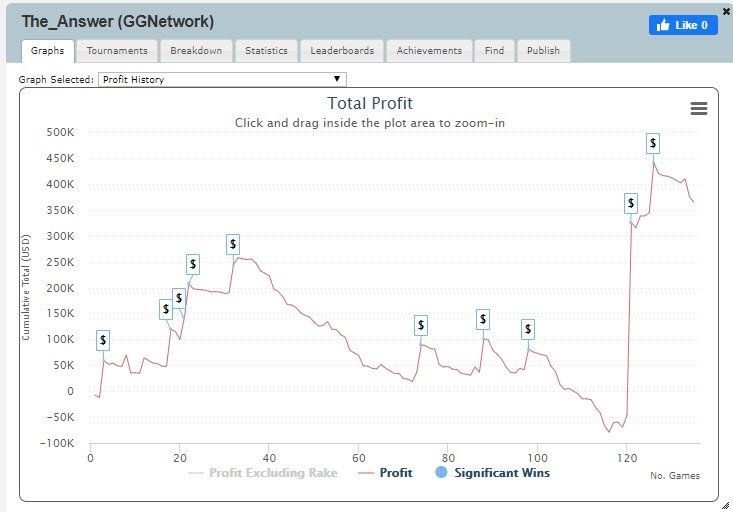This screenshot has width=733, height=512.
Task: Toggle the Profit series in legend
Action: 385,473
